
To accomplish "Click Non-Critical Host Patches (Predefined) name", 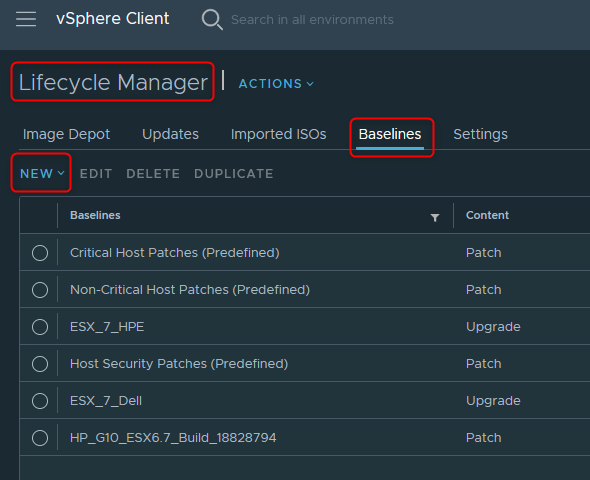I will (190, 290).
